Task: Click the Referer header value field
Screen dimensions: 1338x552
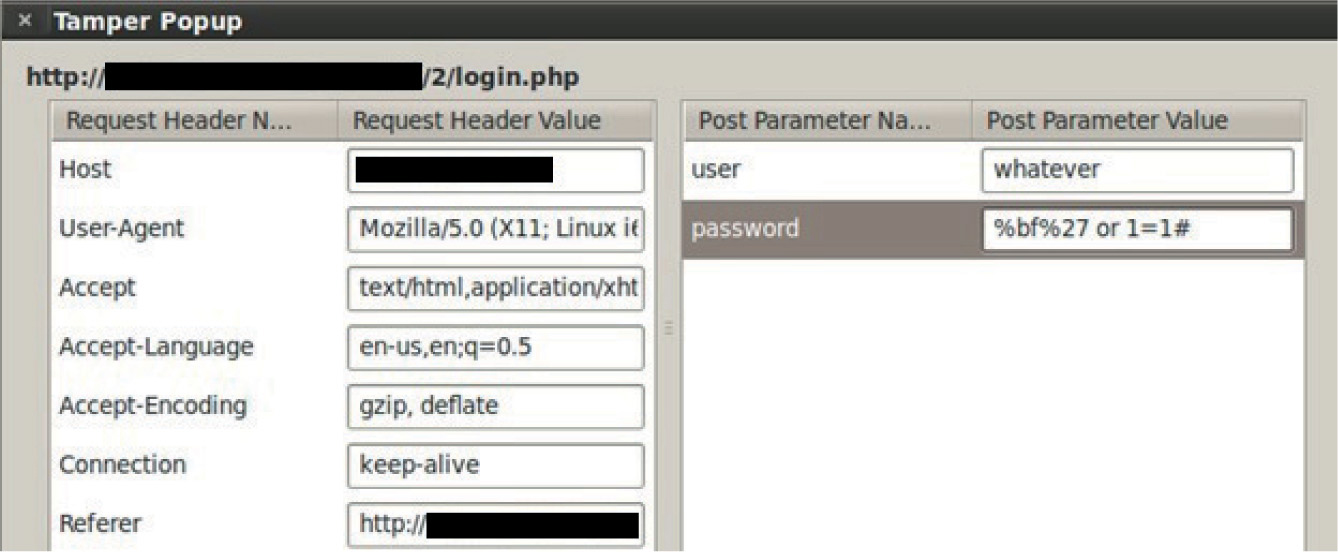Action: point(496,524)
